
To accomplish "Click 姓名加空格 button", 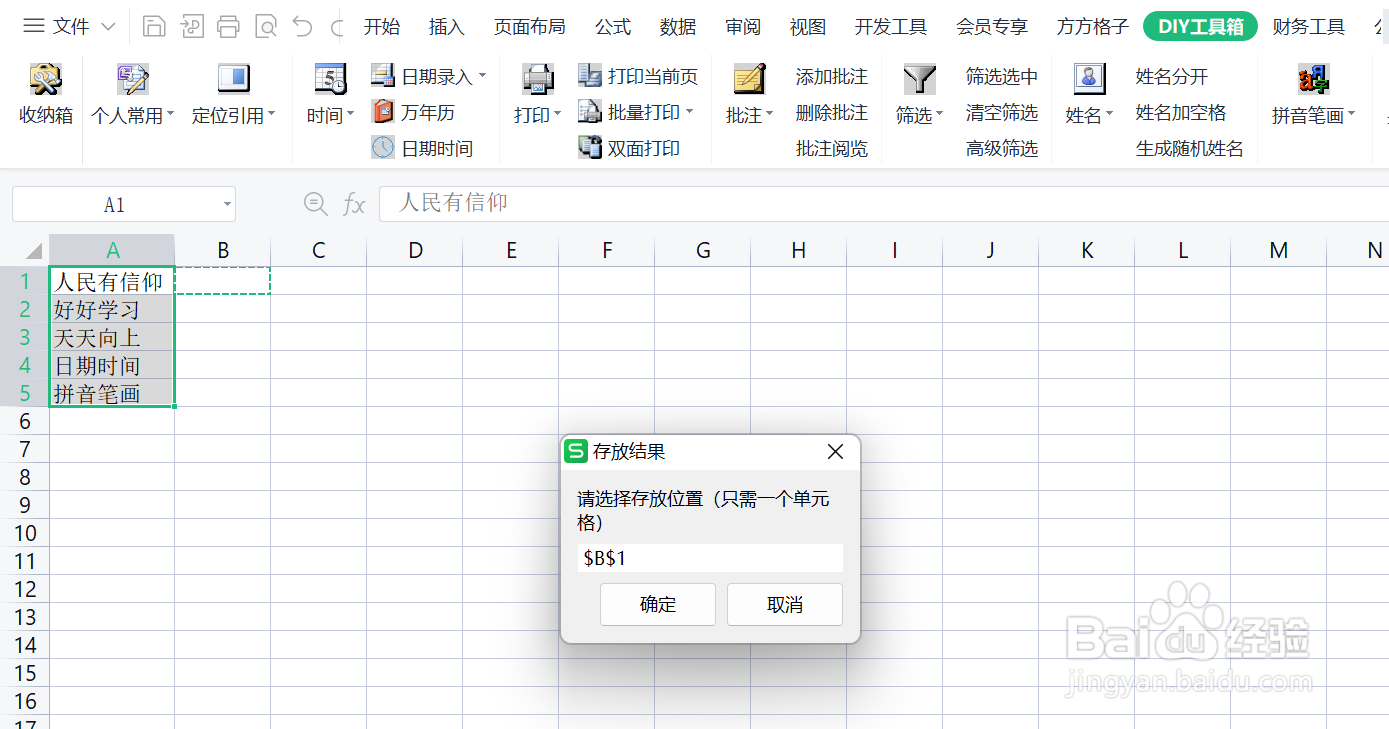I will (x=1181, y=113).
